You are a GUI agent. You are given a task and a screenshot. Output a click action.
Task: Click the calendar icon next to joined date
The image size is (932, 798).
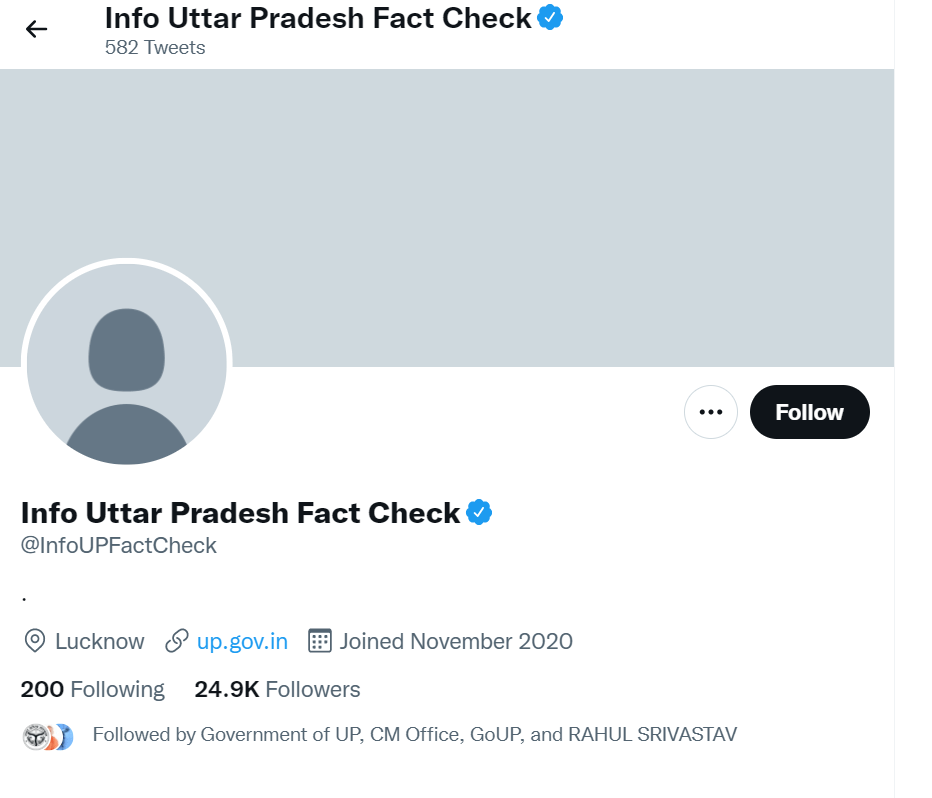(x=319, y=641)
